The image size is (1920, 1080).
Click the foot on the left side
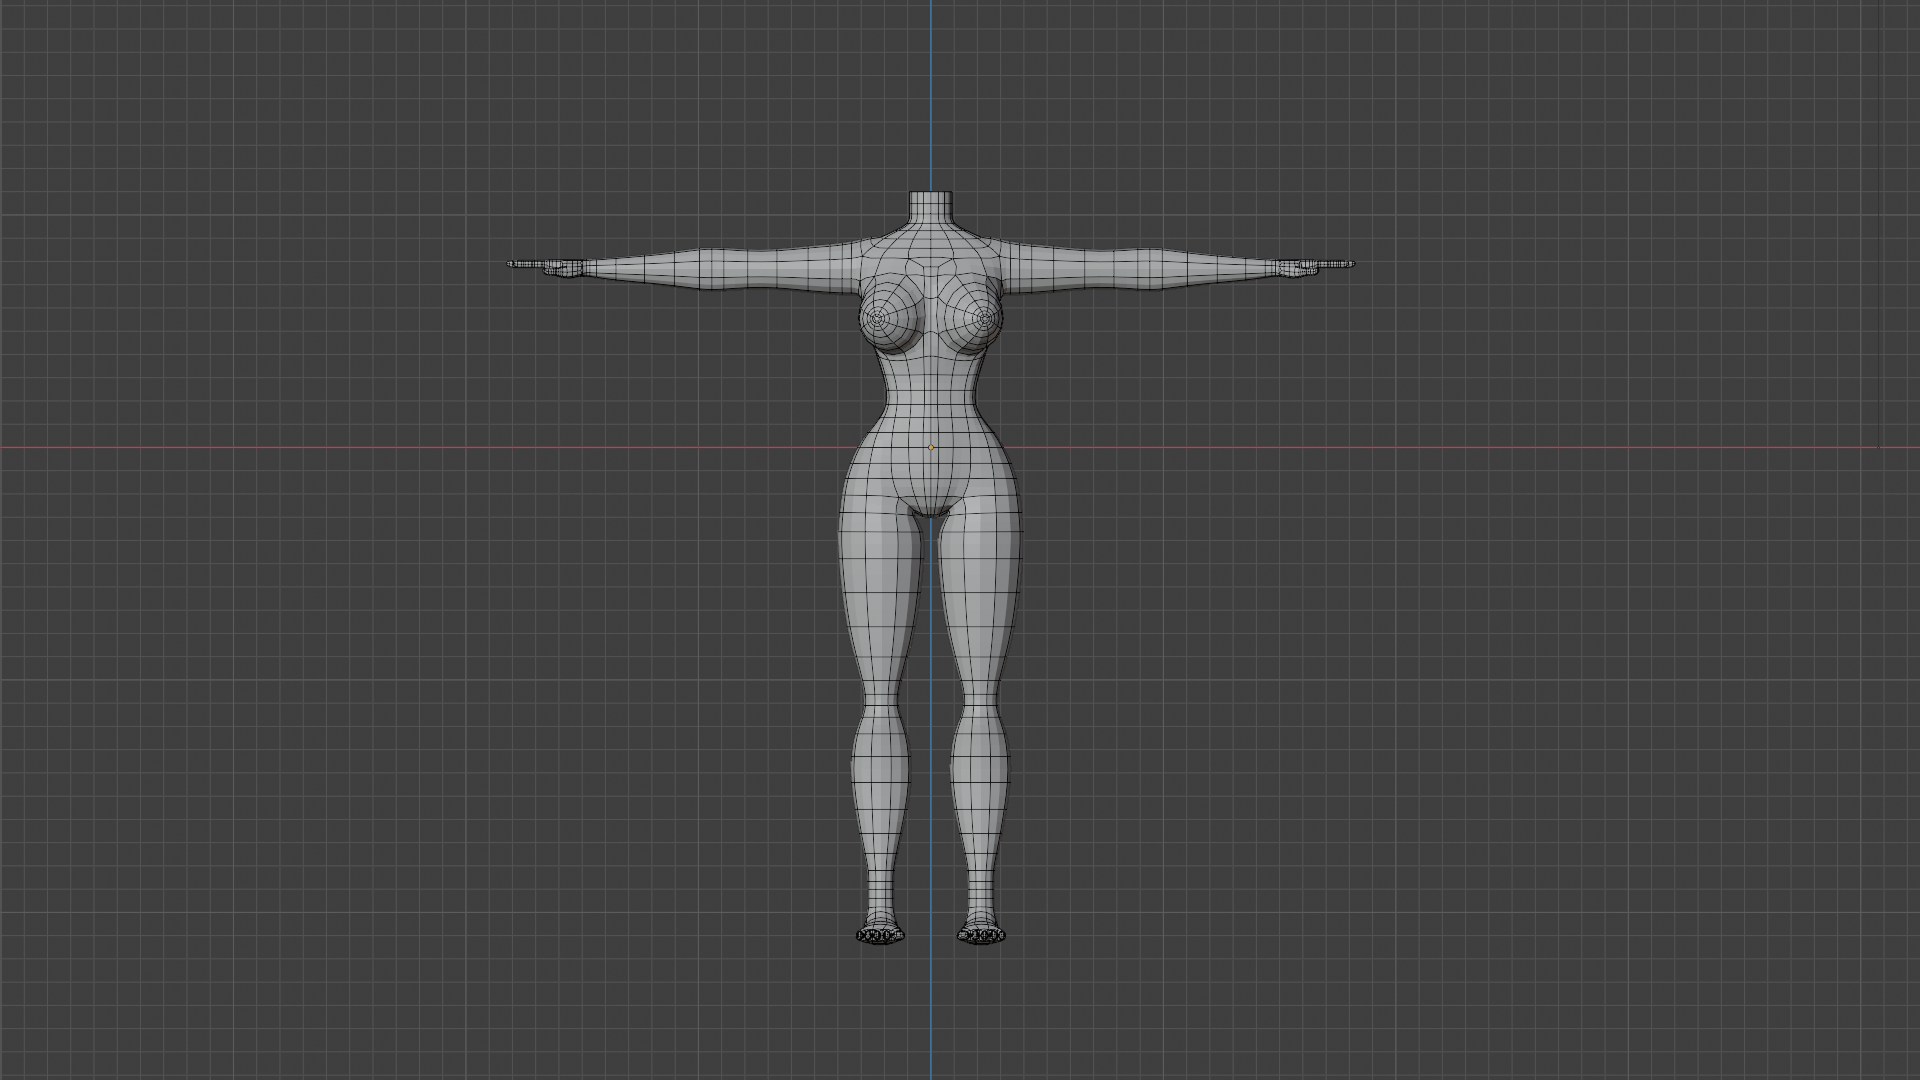click(880, 934)
